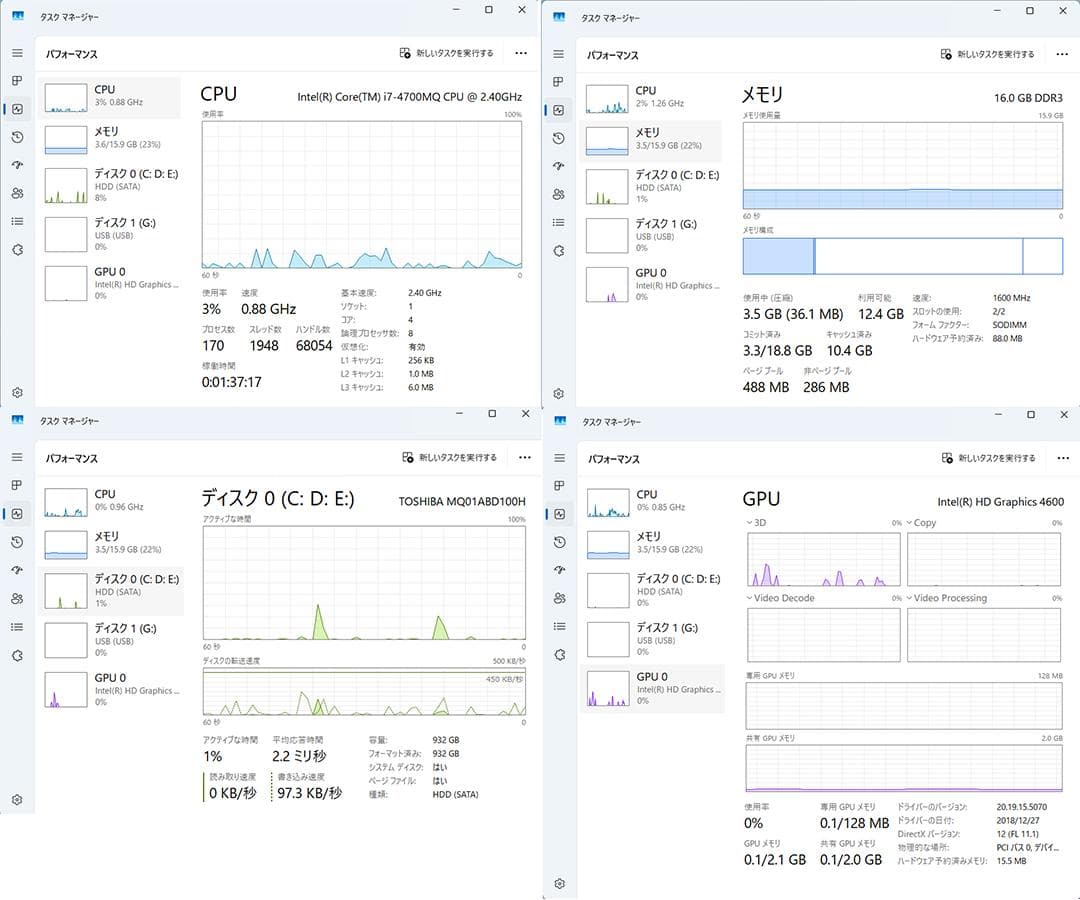Click the write speed value 97.3 KB/秒

(x=309, y=793)
